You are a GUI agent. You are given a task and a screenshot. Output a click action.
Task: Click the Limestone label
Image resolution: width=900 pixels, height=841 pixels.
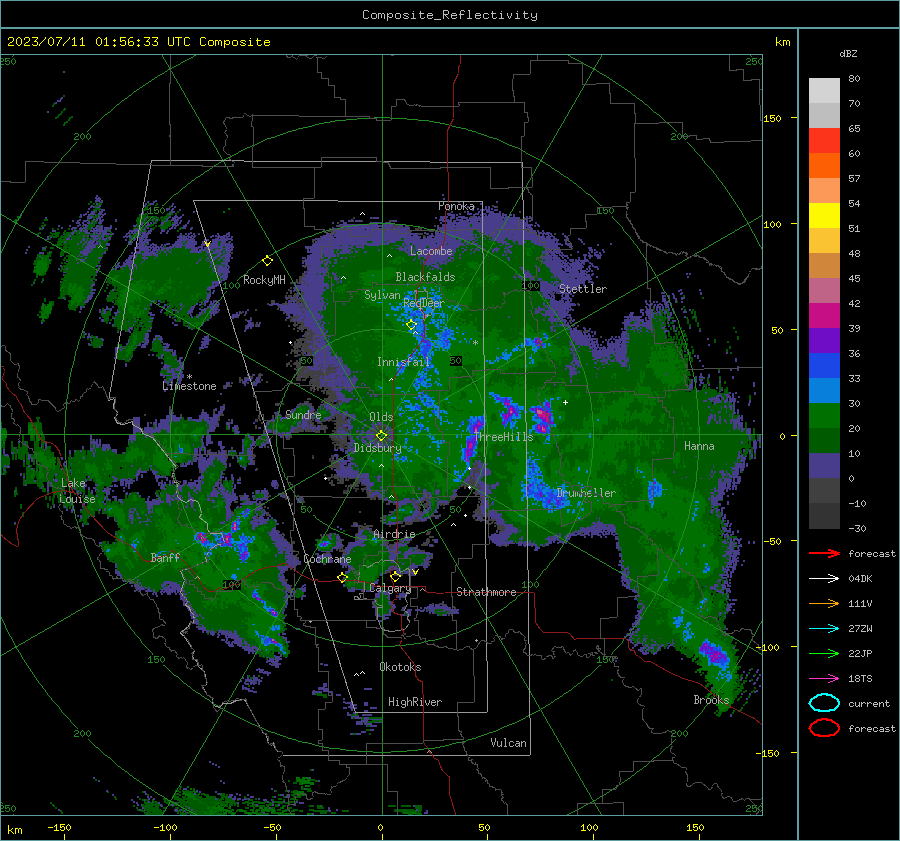[189, 386]
